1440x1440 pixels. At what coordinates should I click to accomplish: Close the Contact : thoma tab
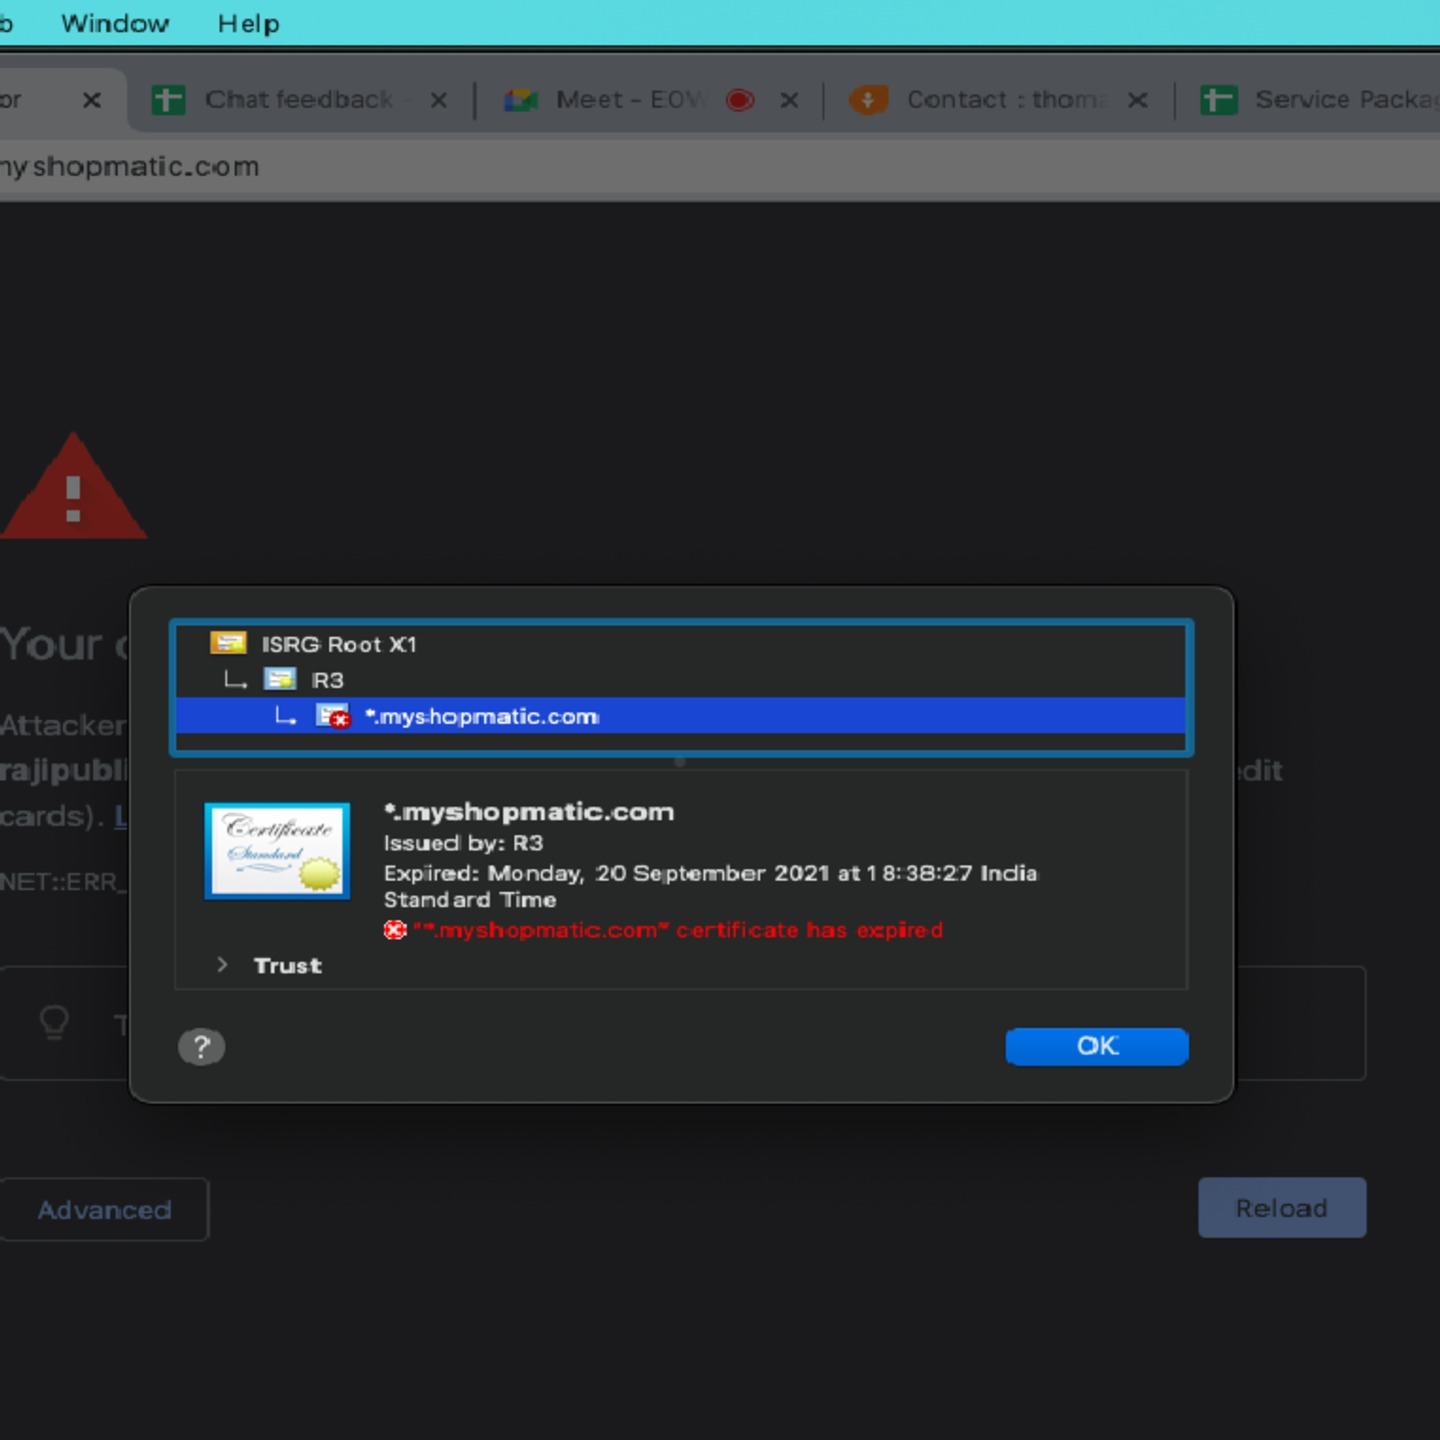click(1137, 100)
